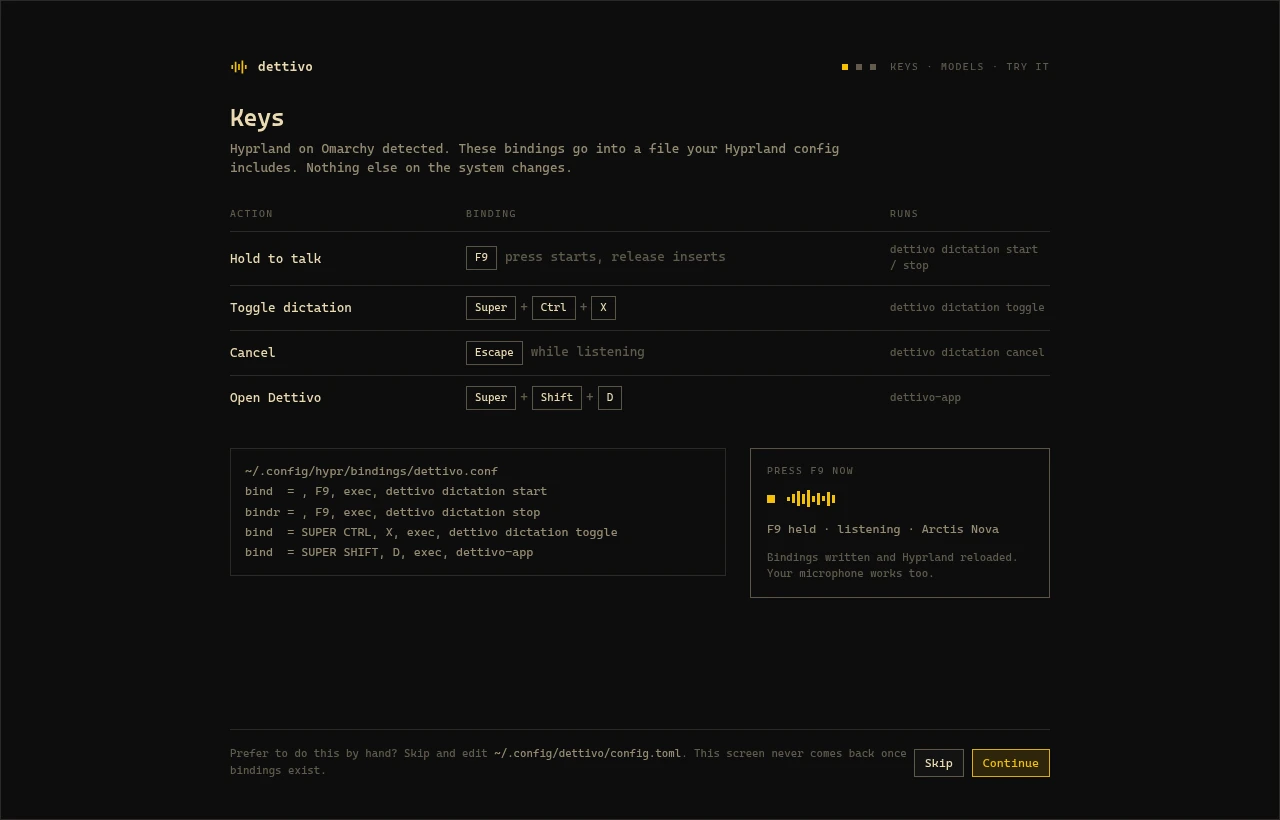Image resolution: width=1280 pixels, height=820 pixels.
Task: Click the 'while listening' hint
Action: click(x=588, y=352)
